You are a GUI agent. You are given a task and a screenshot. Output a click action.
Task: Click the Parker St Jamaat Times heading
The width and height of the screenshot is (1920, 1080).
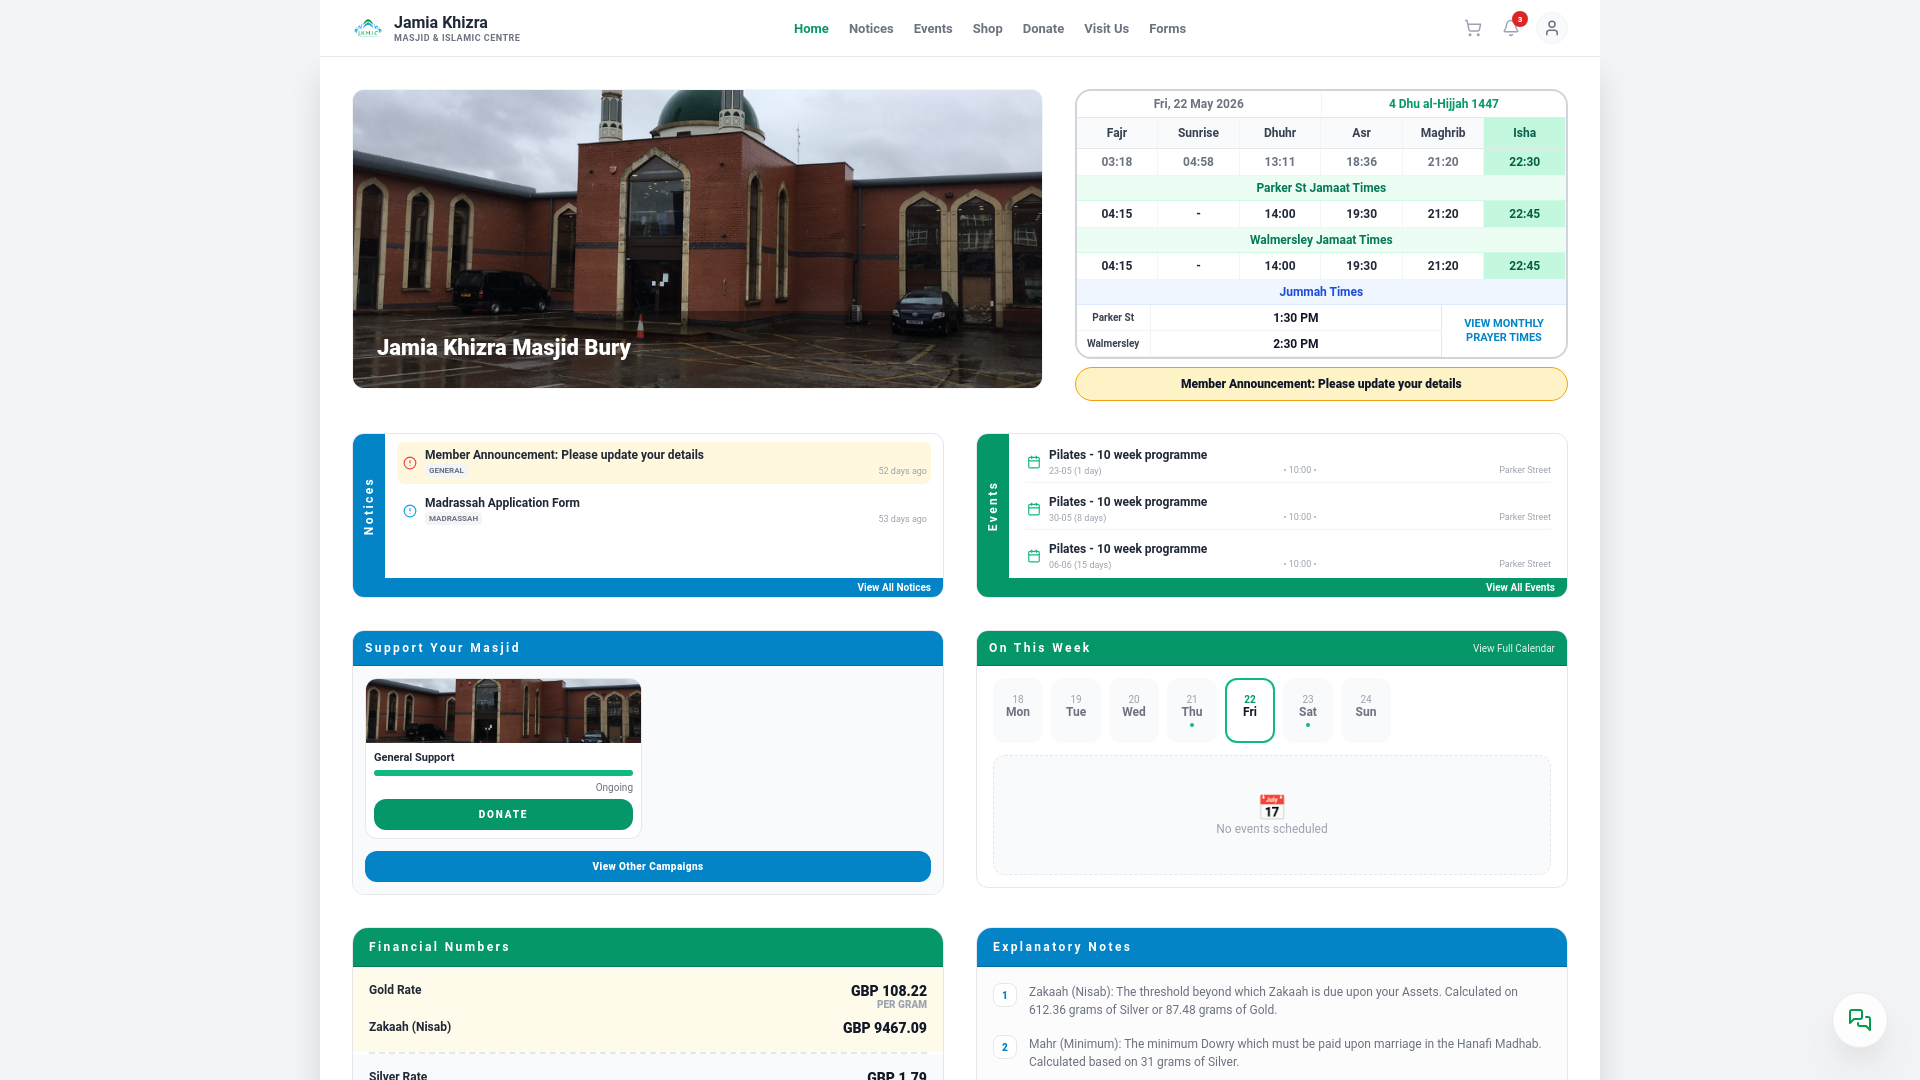pyautogui.click(x=1321, y=188)
